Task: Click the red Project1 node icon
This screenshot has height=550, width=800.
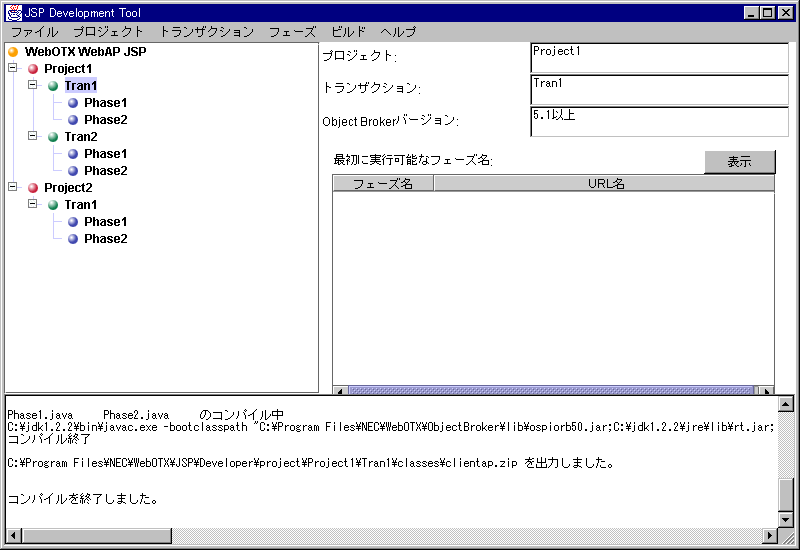Action: pos(33,69)
